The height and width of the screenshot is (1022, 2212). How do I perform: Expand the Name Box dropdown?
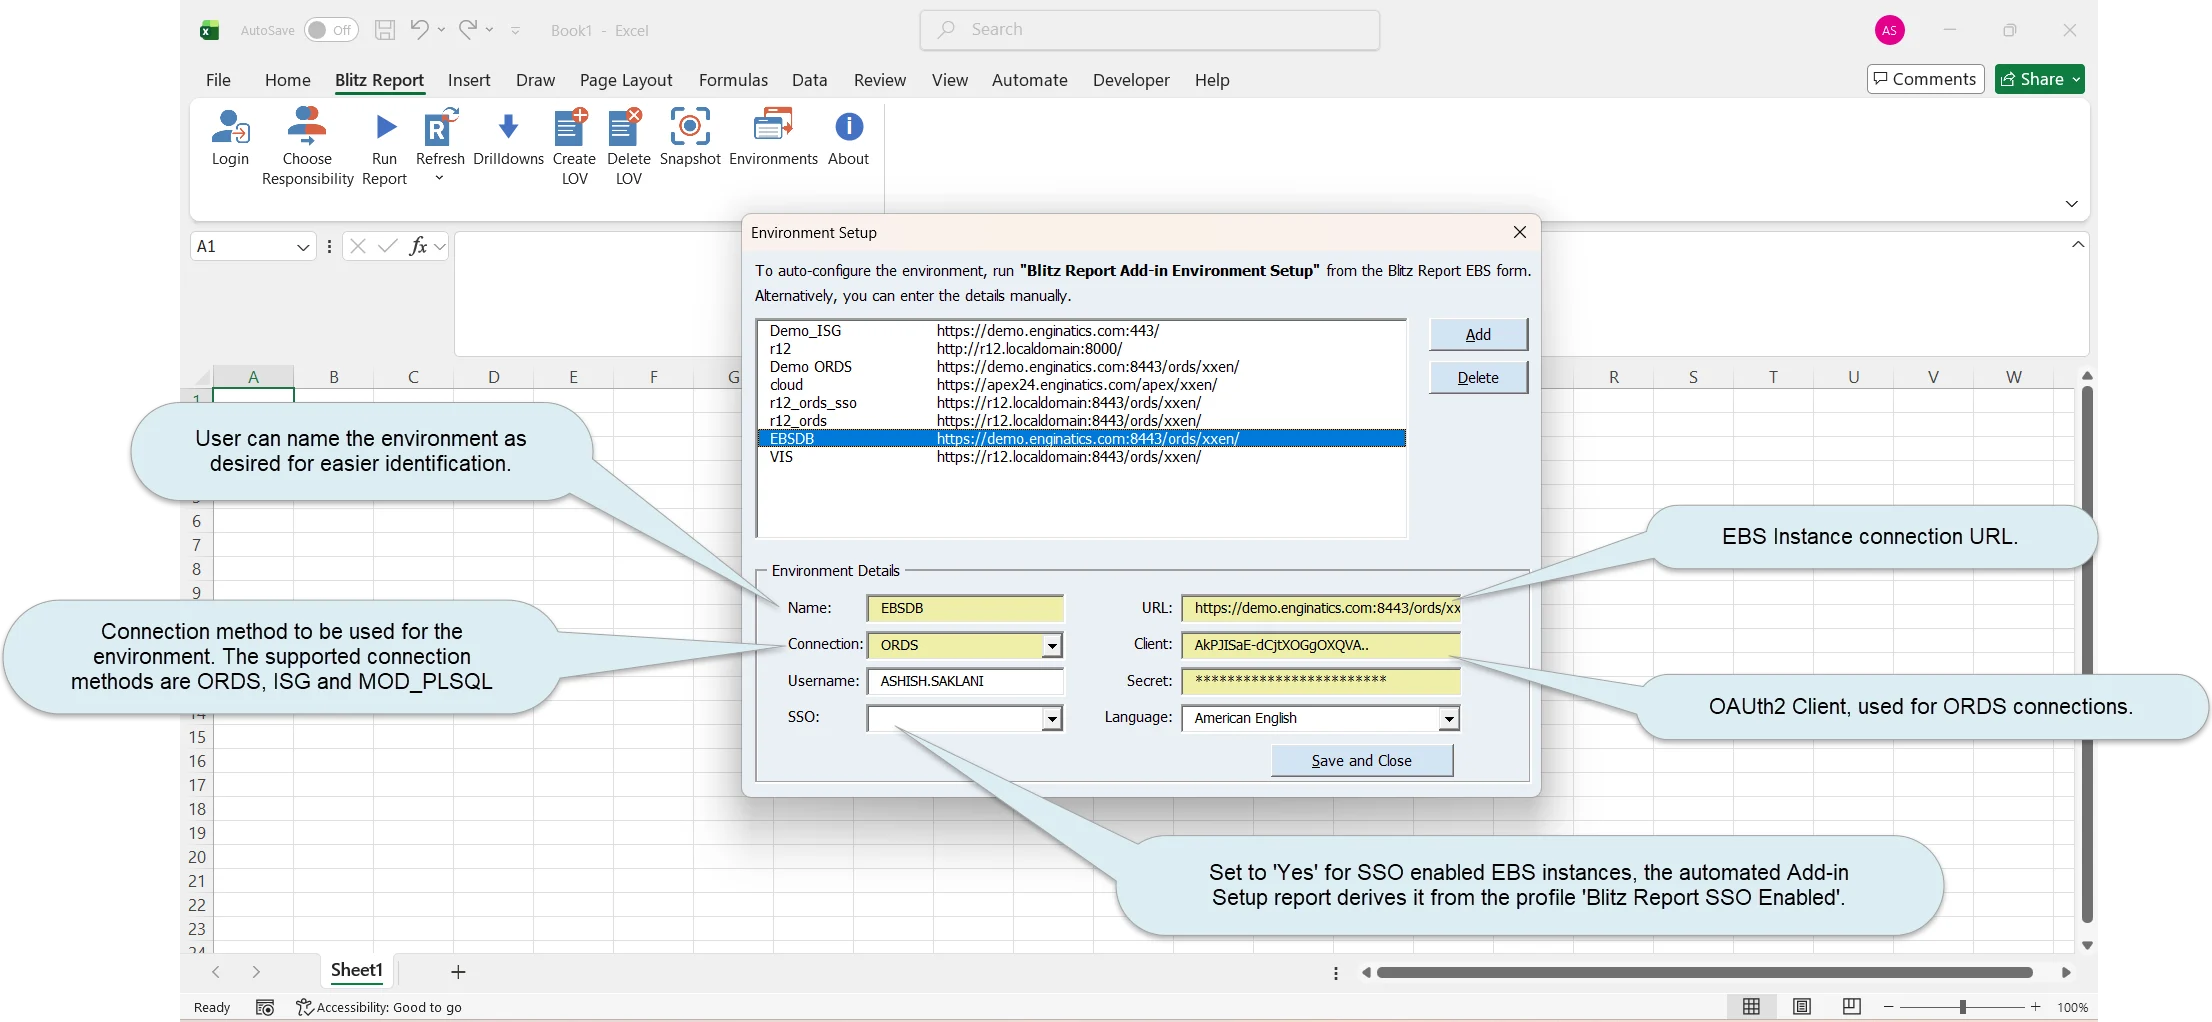tap(303, 247)
